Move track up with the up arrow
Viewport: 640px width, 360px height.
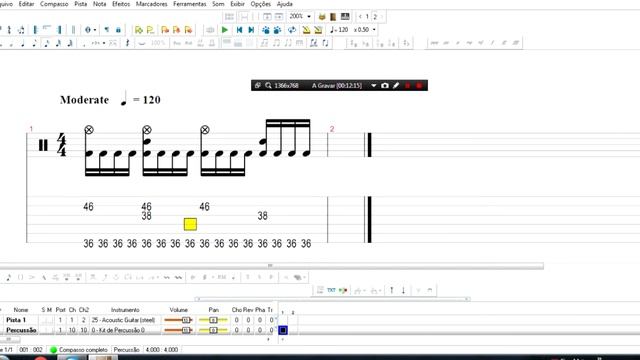[392, 290]
